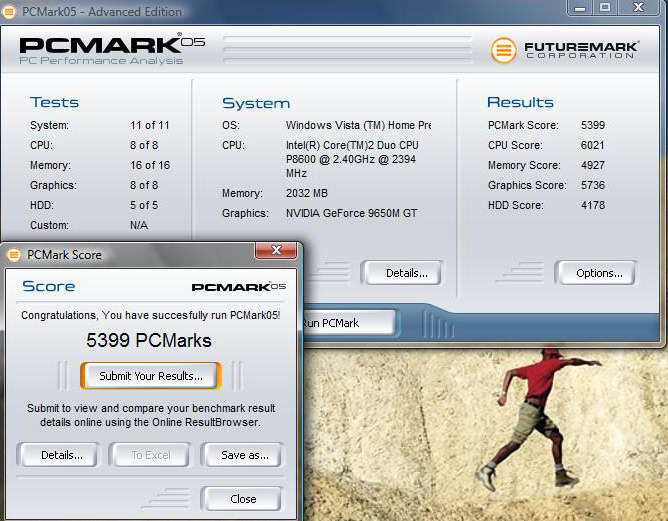Maximize the PCMark05 main window
This screenshot has width=668, height=521.
click(605, 8)
